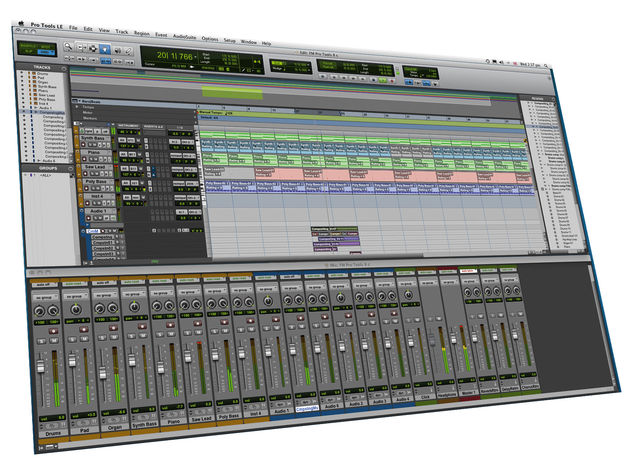Click the Drums channel volume fader
Viewport: 630px width, 472px height.
point(41,366)
